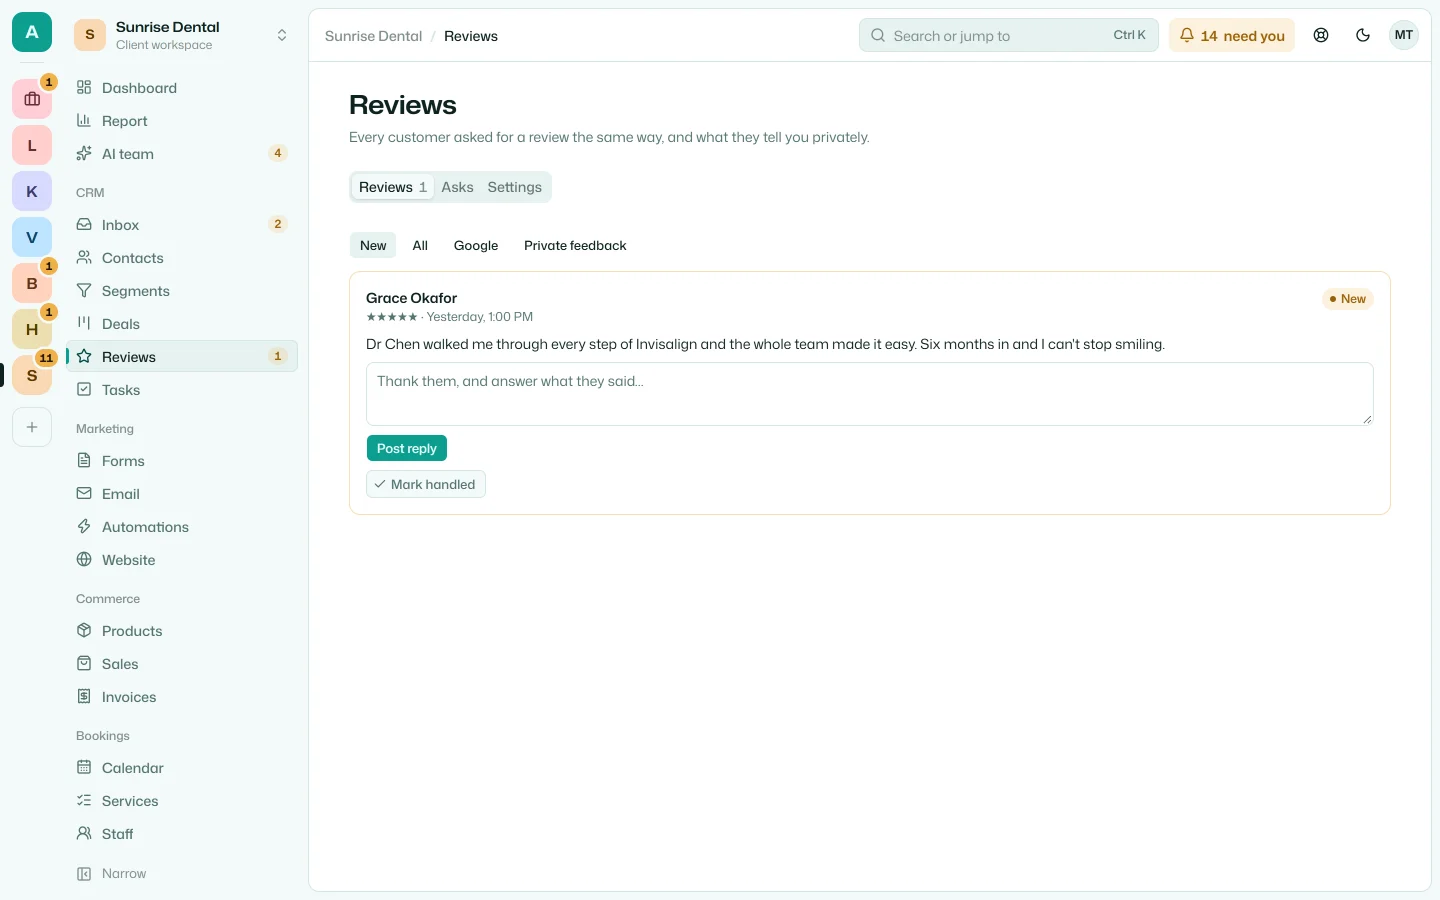The height and width of the screenshot is (900, 1440).
Task: Open the 14 need you notifications
Action: tap(1232, 35)
